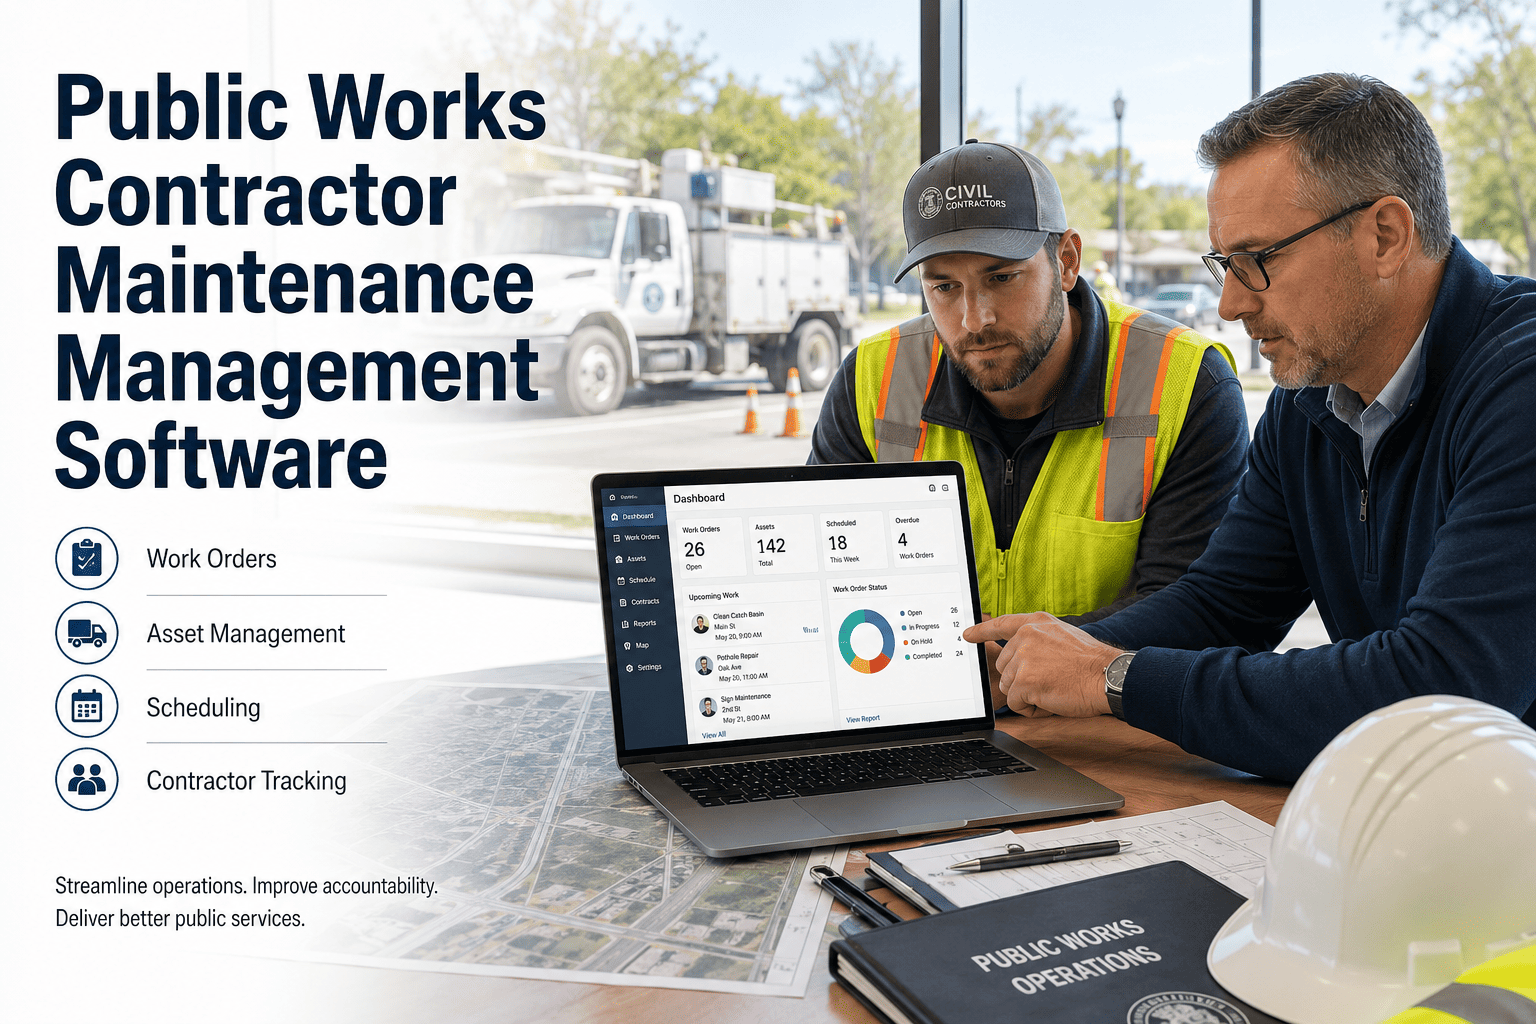The image size is (1536, 1024).
Task: Click the Contractor Tracking feature label
Action: 246,781
